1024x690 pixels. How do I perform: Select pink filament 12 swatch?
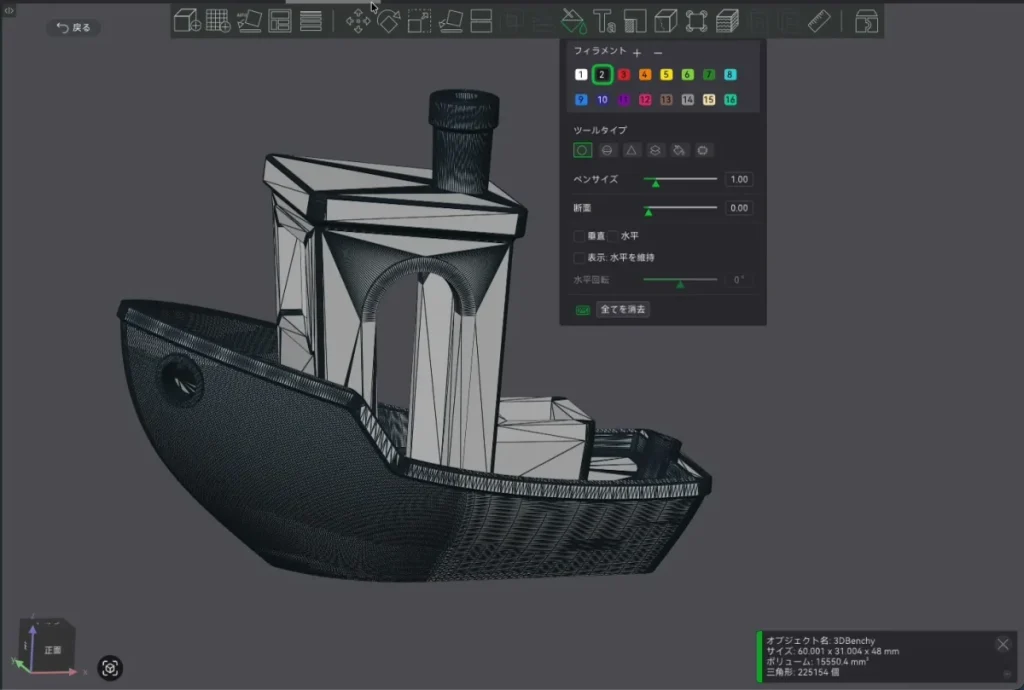[645, 99]
